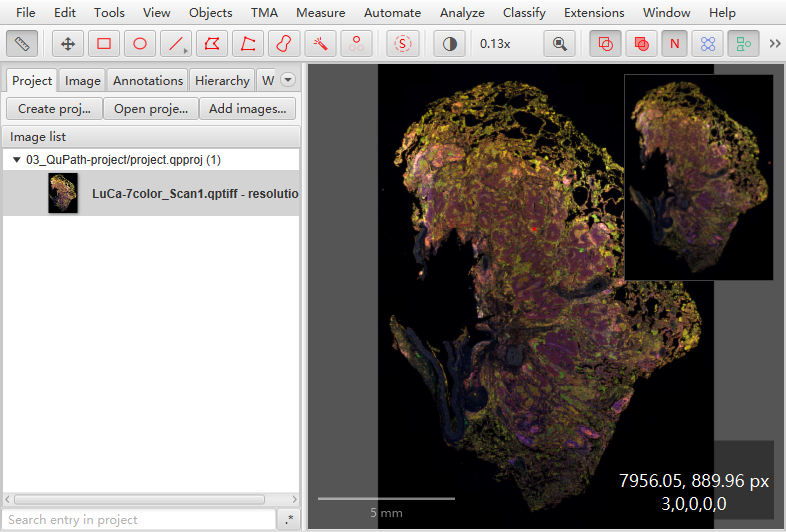Select the Rectangle annotation tool
Screen dimensions: 786x532
tap(104, 44)
